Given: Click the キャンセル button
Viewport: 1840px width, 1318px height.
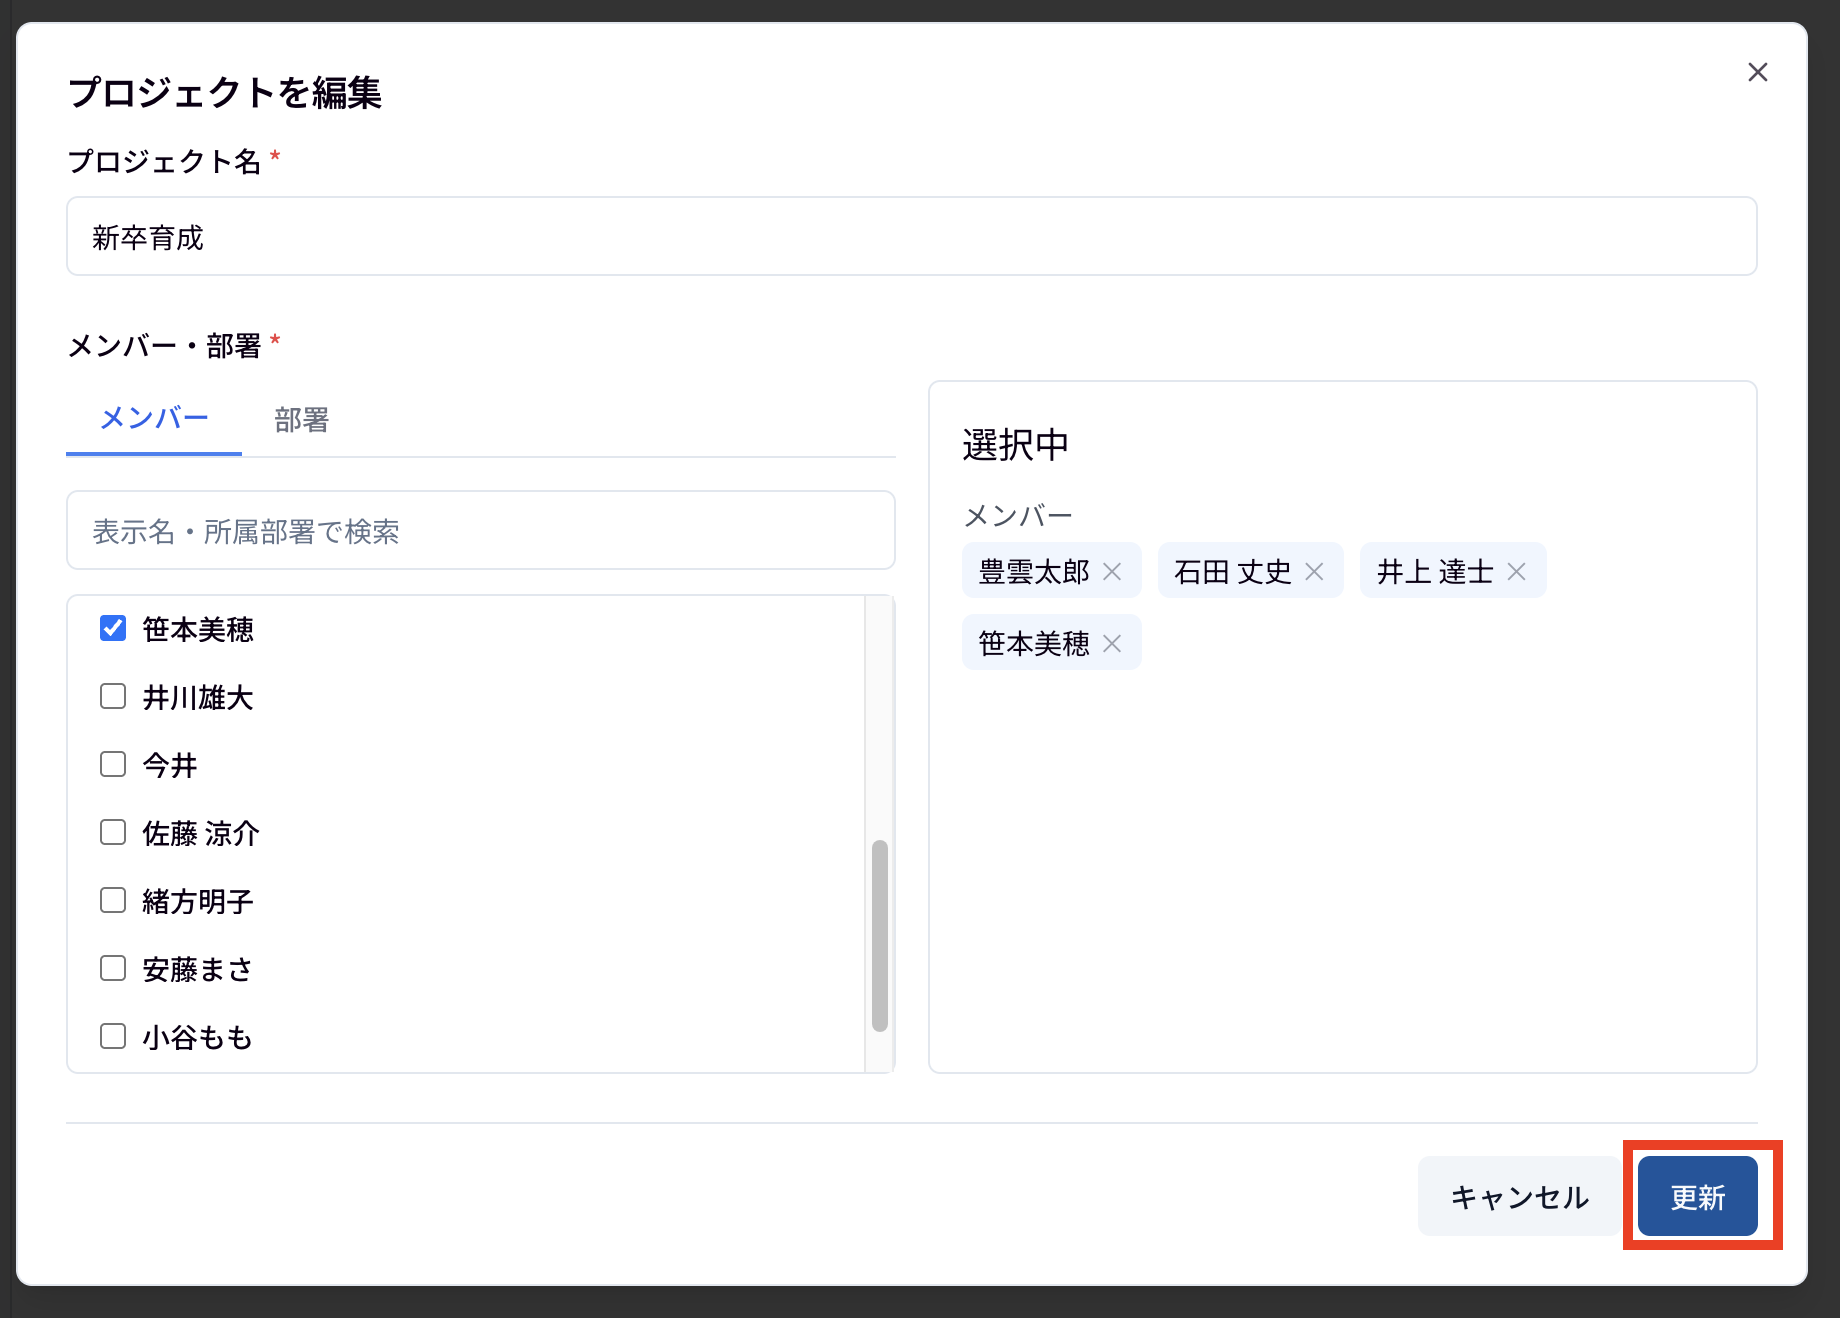Looking at the screenshot, I should point(1520,1196).
